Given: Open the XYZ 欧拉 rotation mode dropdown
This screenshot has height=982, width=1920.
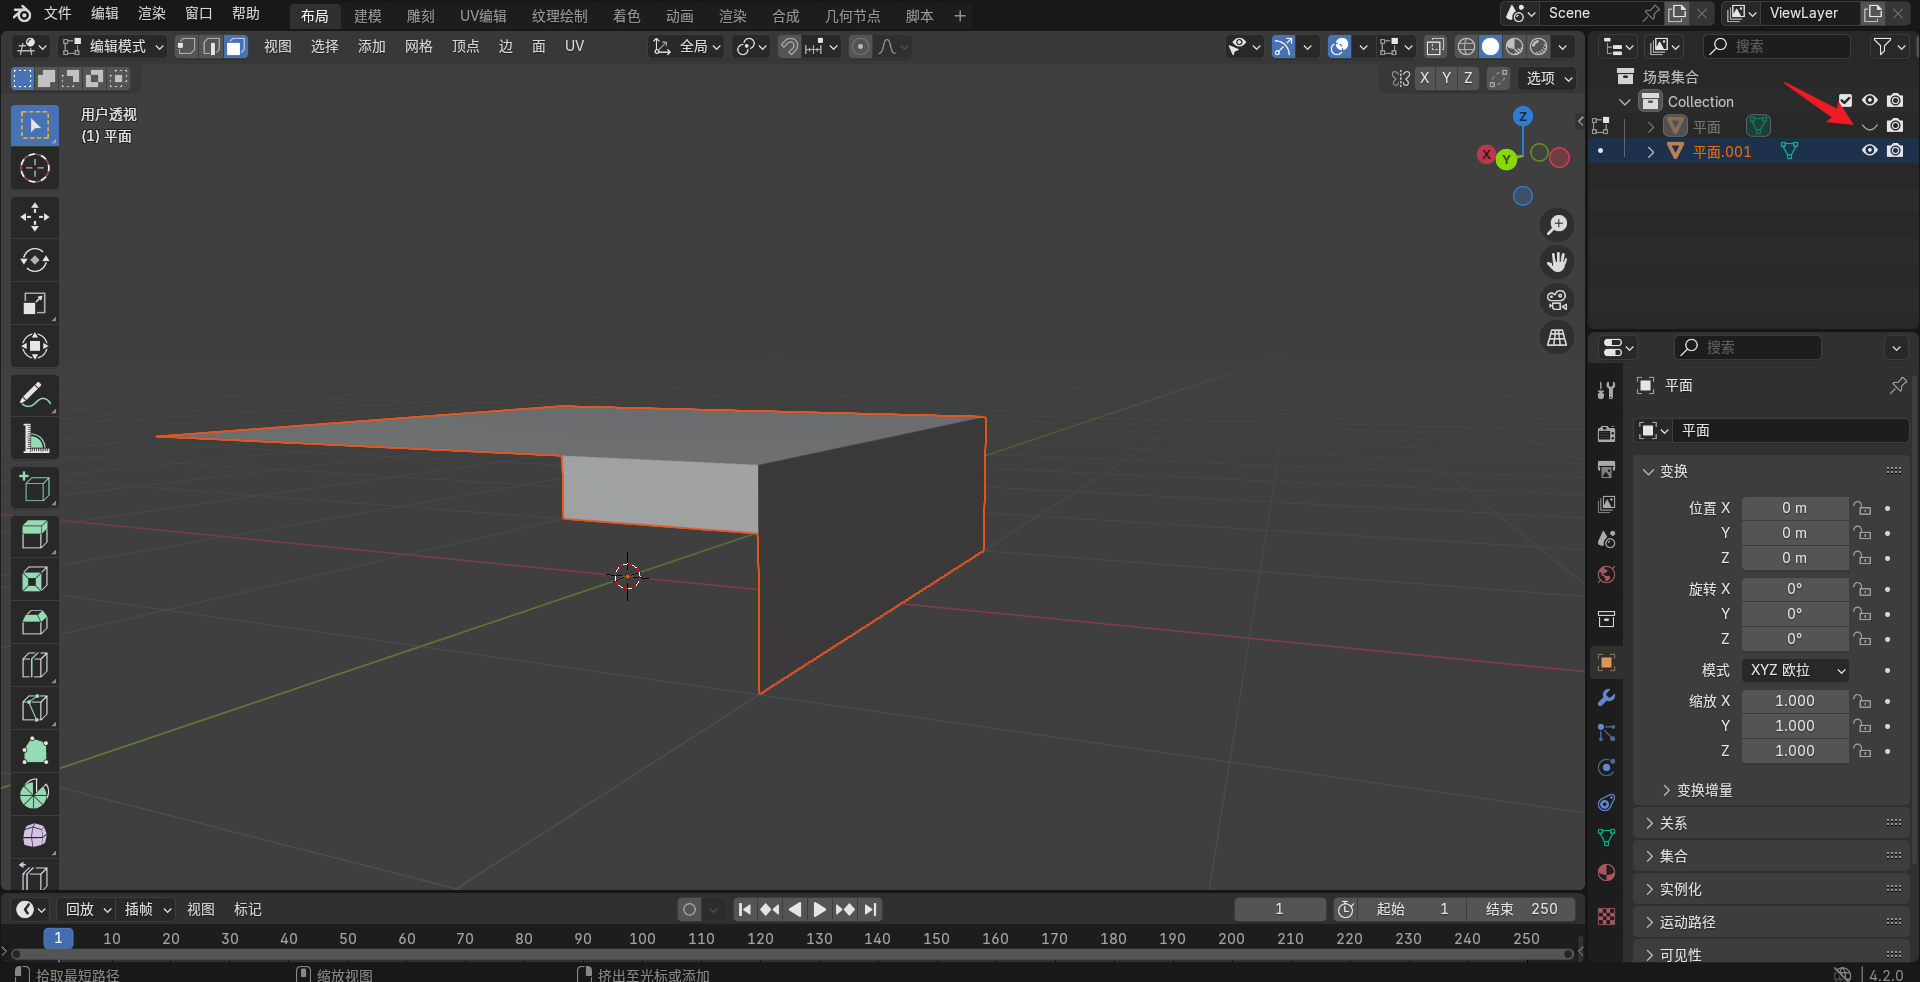Looking at the screenshot, I should 1795,670.
